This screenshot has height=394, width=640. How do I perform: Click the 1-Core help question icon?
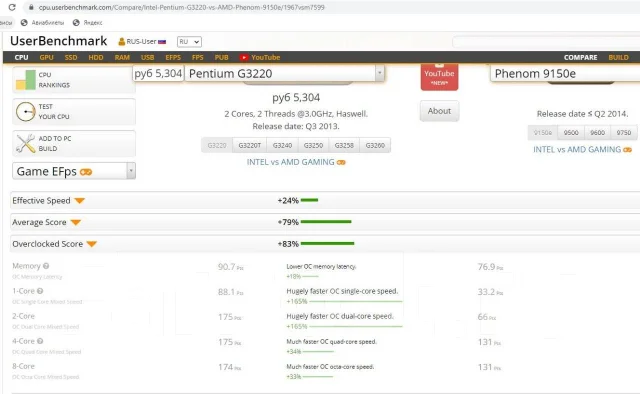point(40,291)
